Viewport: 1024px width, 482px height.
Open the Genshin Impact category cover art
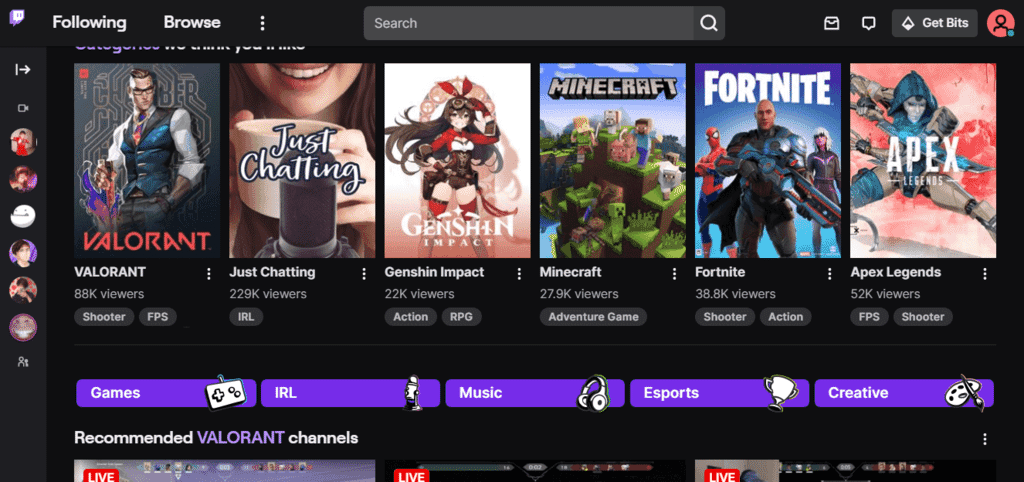pos(457,161)
